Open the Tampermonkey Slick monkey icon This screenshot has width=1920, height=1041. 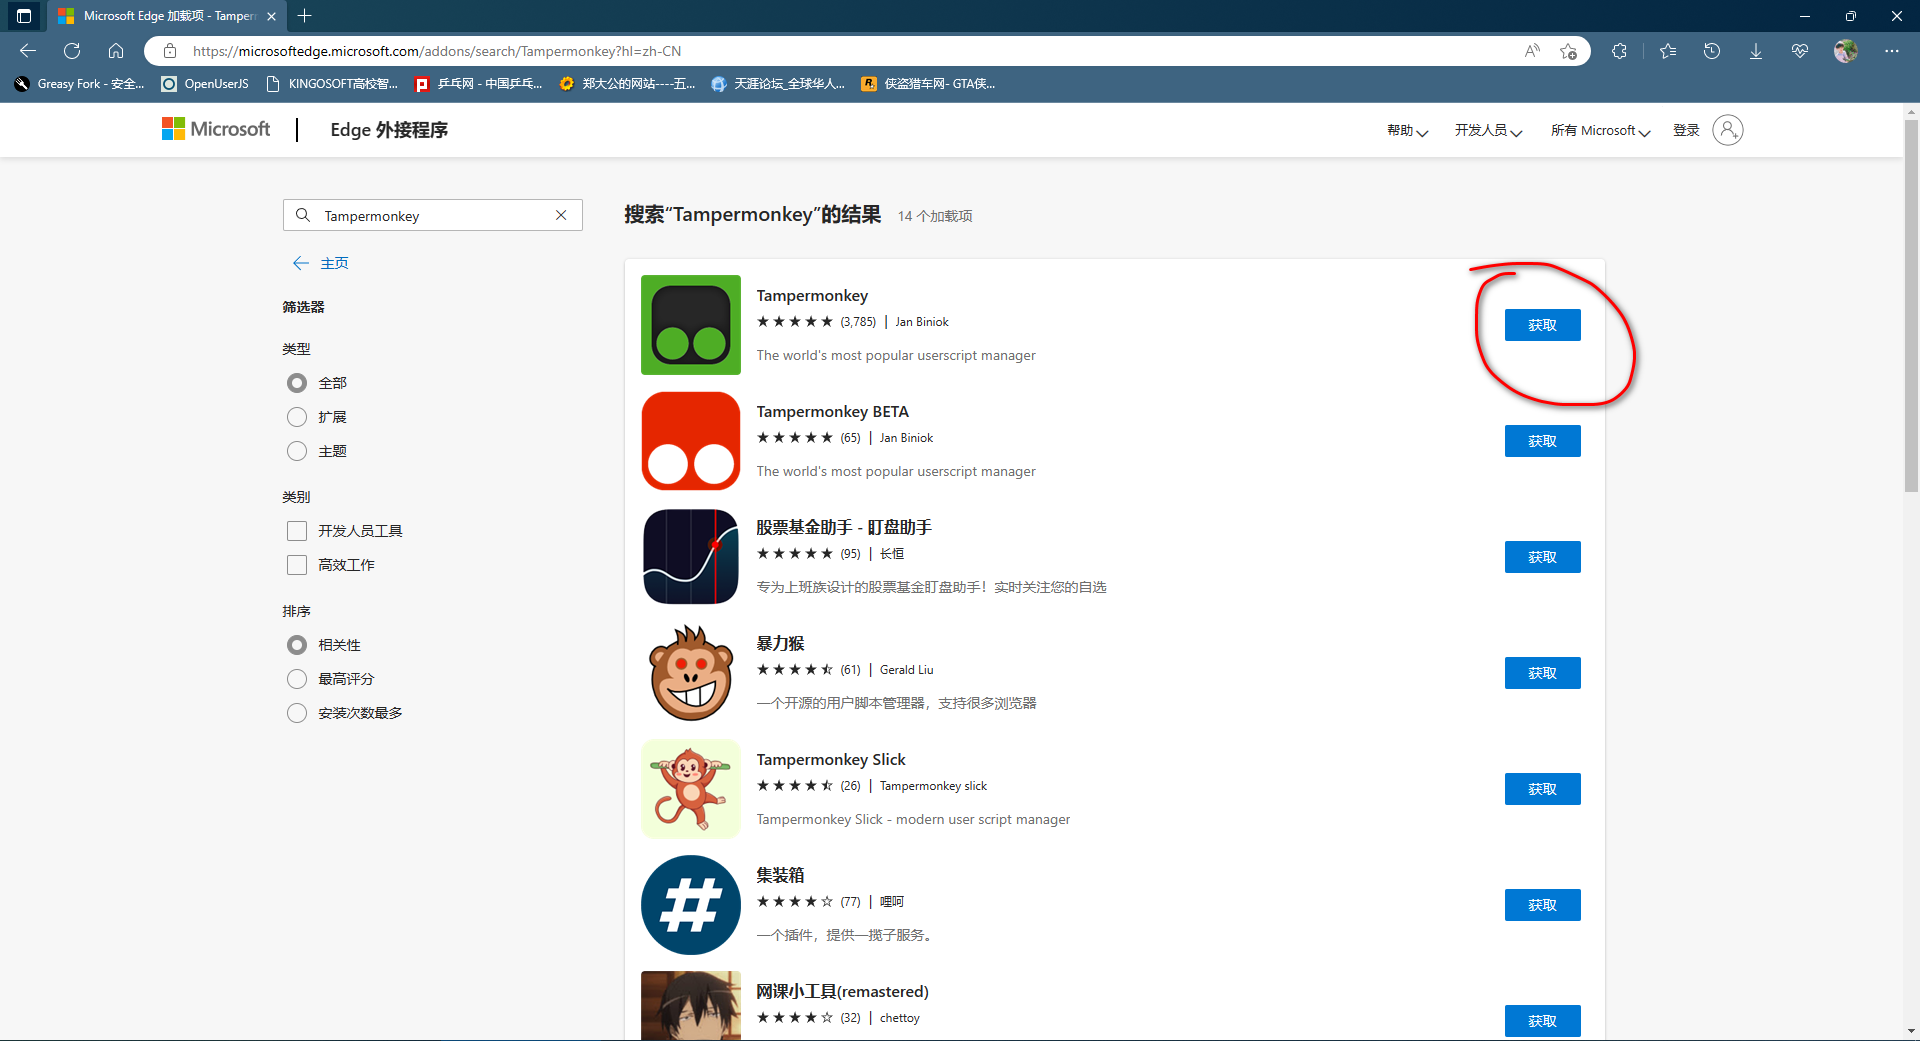[691, 789]
